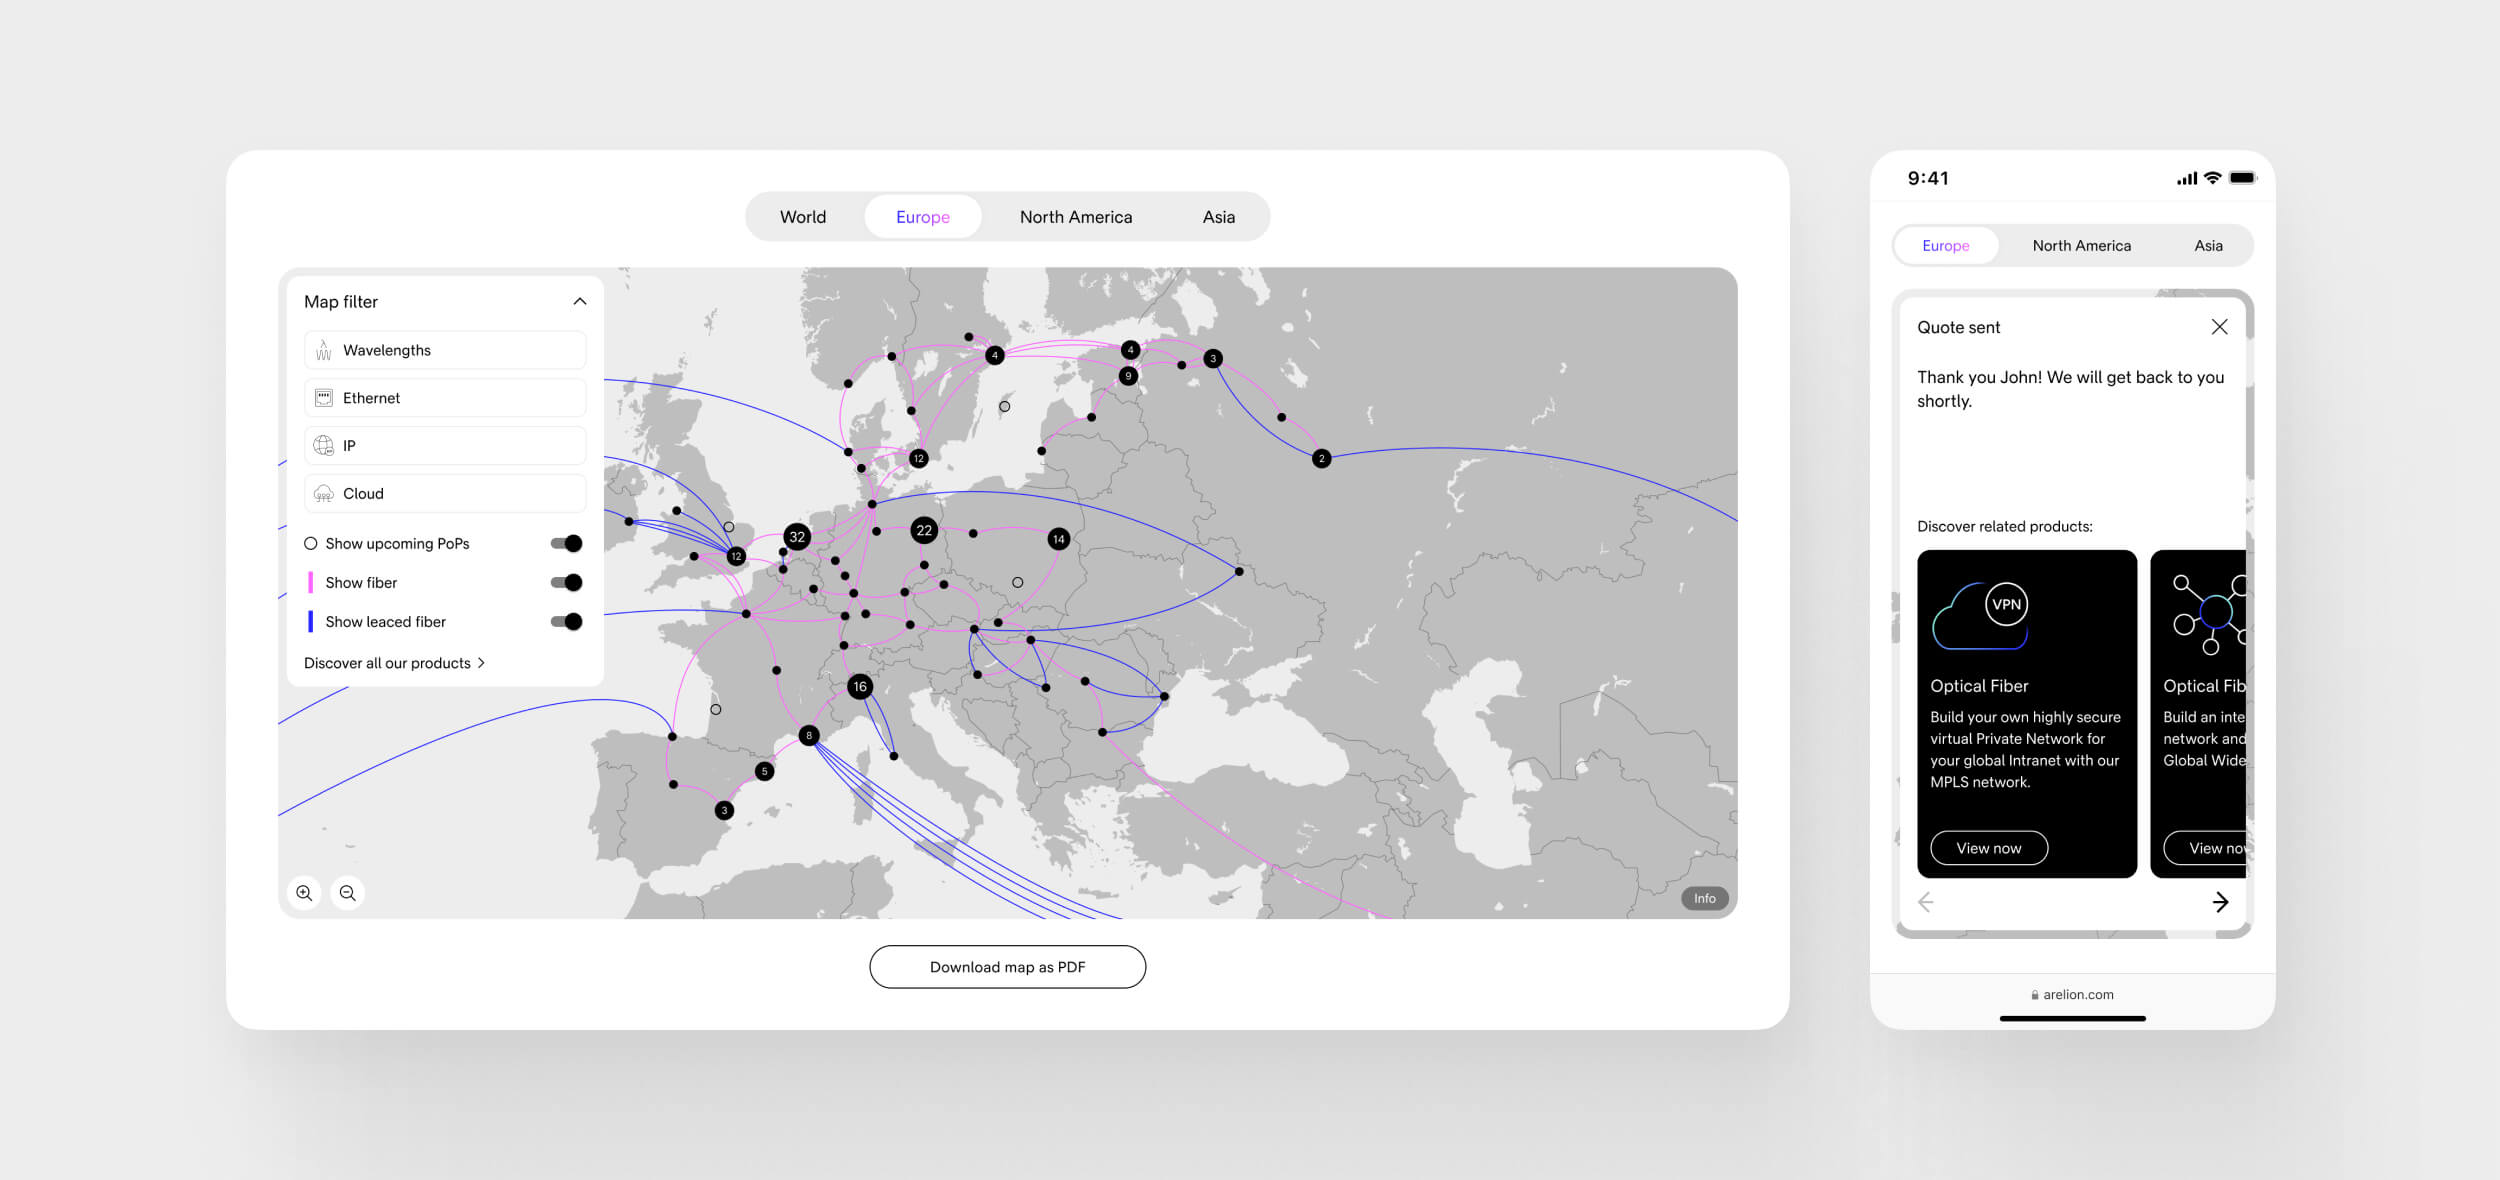Switch to North America tab on desktop

(x=1076, y=217)
